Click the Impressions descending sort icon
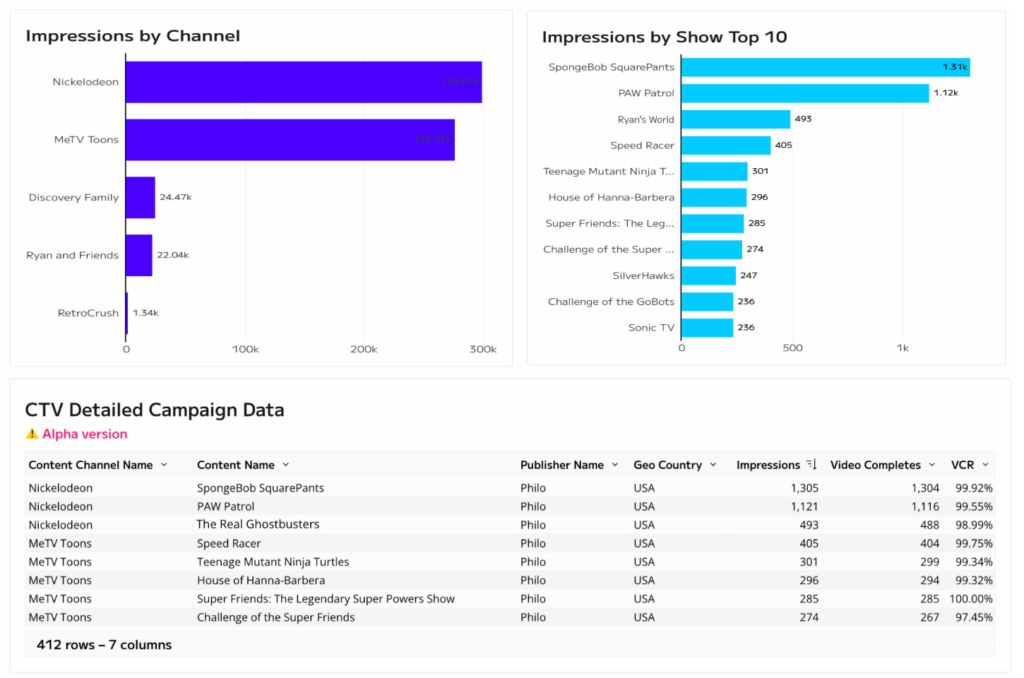Image resolution: width=1024 pixels, height=678 pixels. 812,464
